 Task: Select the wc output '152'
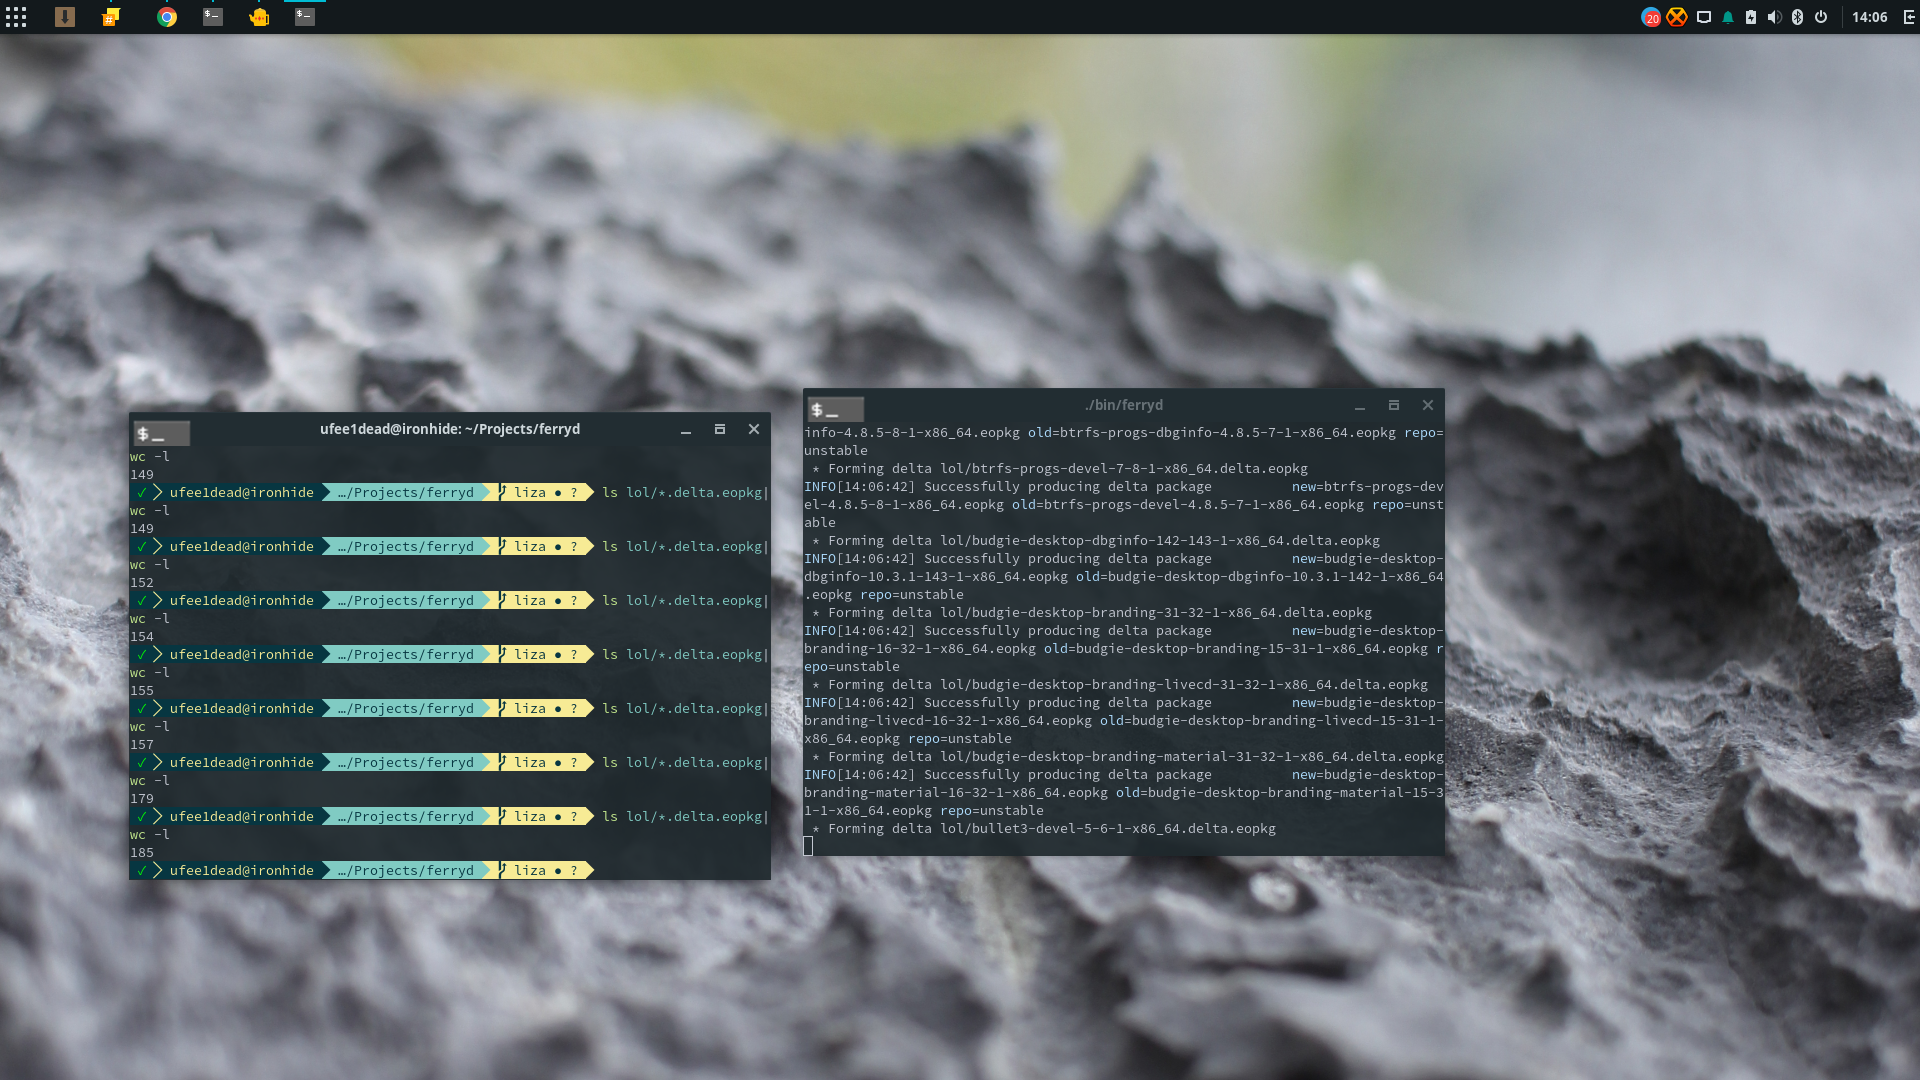click(x=142, y=583)
